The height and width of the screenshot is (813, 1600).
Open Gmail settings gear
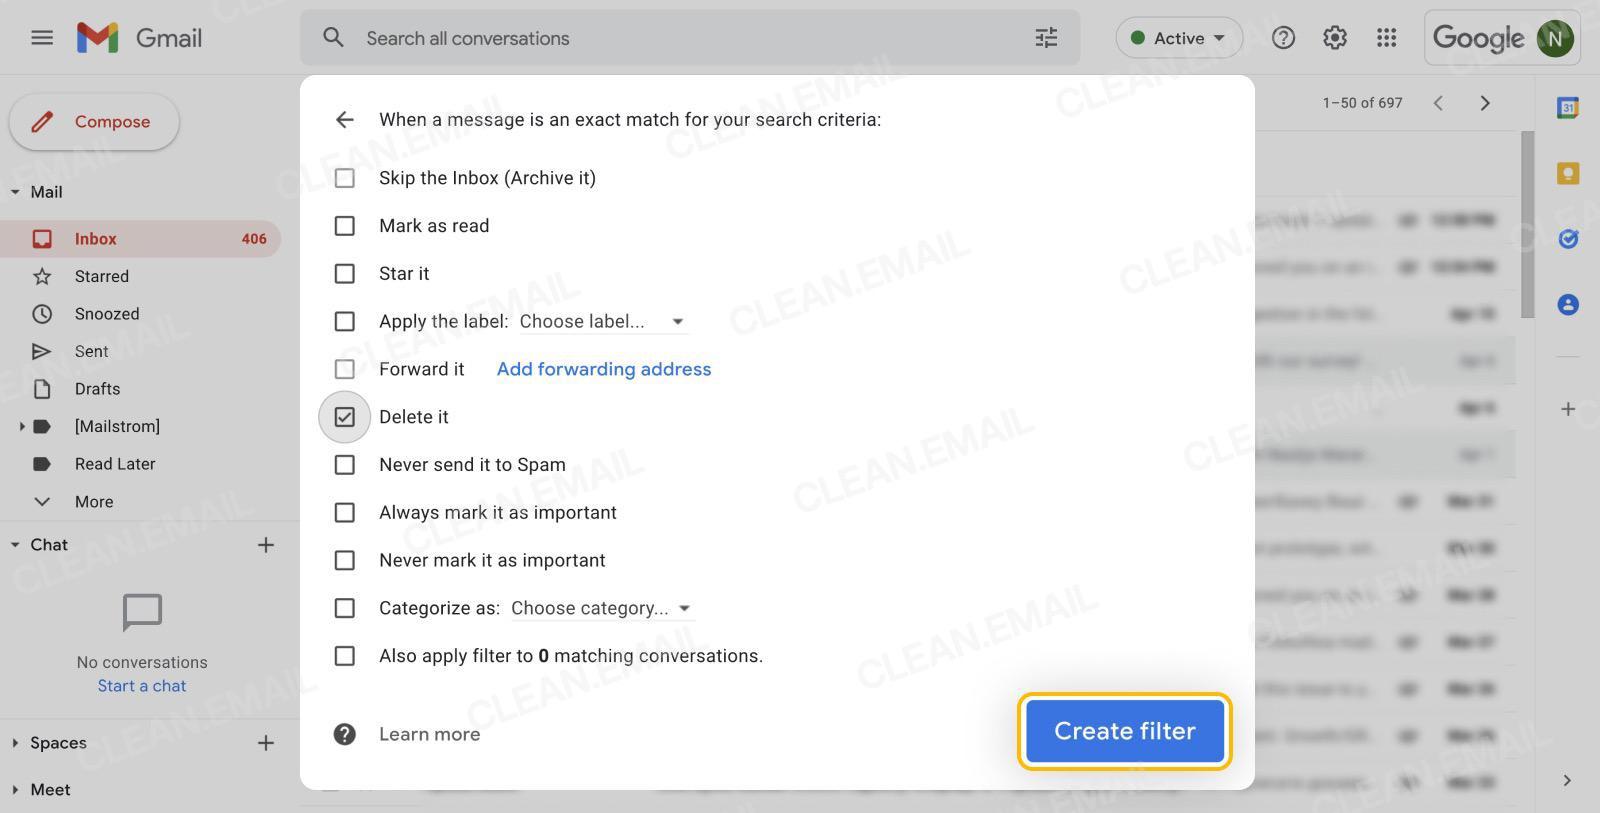pos(1334,37)
